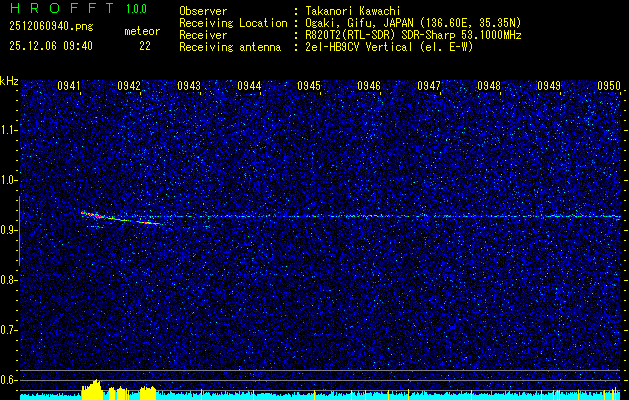Select the 0946 time marker
The height and width of the screenshot is (400, 629).
click(369, 87)
